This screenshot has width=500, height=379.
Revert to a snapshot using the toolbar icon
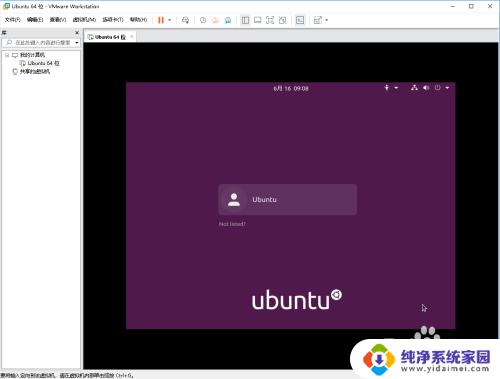point(215,20)
